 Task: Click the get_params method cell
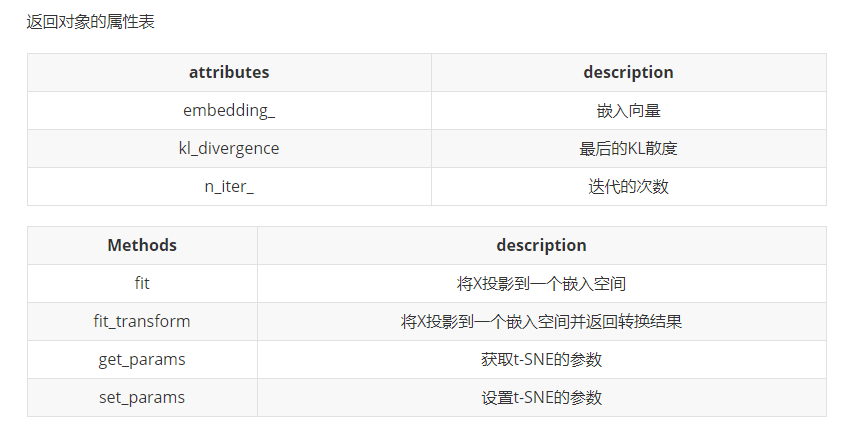tap(142, 360)
